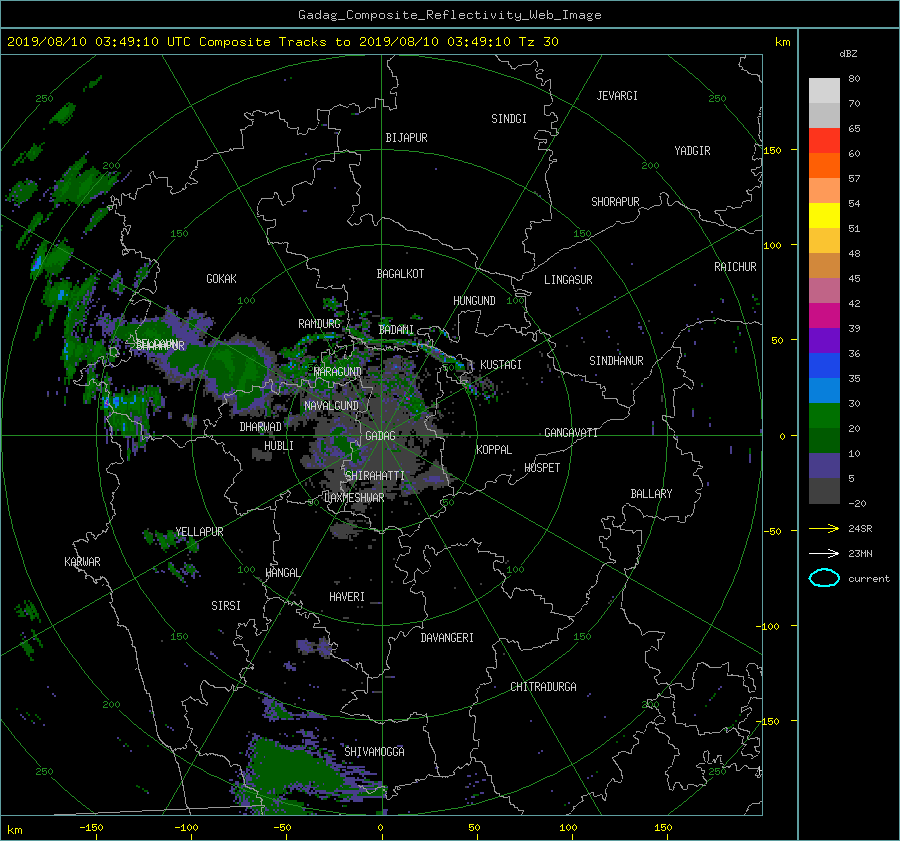900x841 pixels.
Task: Choose the dark green 10–20 dBZ swatch
Action: 824,440
